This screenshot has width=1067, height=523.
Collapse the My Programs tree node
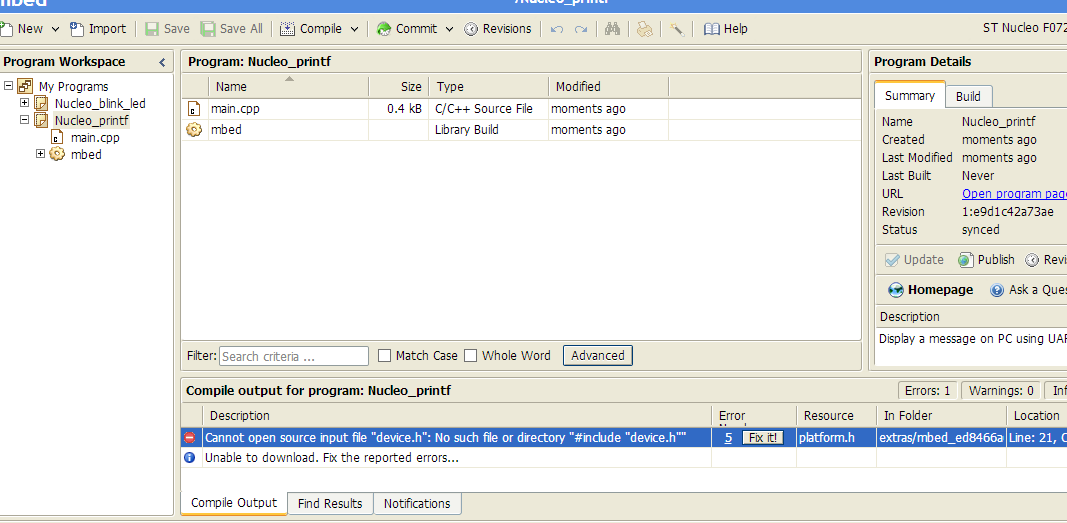point(8,86)
